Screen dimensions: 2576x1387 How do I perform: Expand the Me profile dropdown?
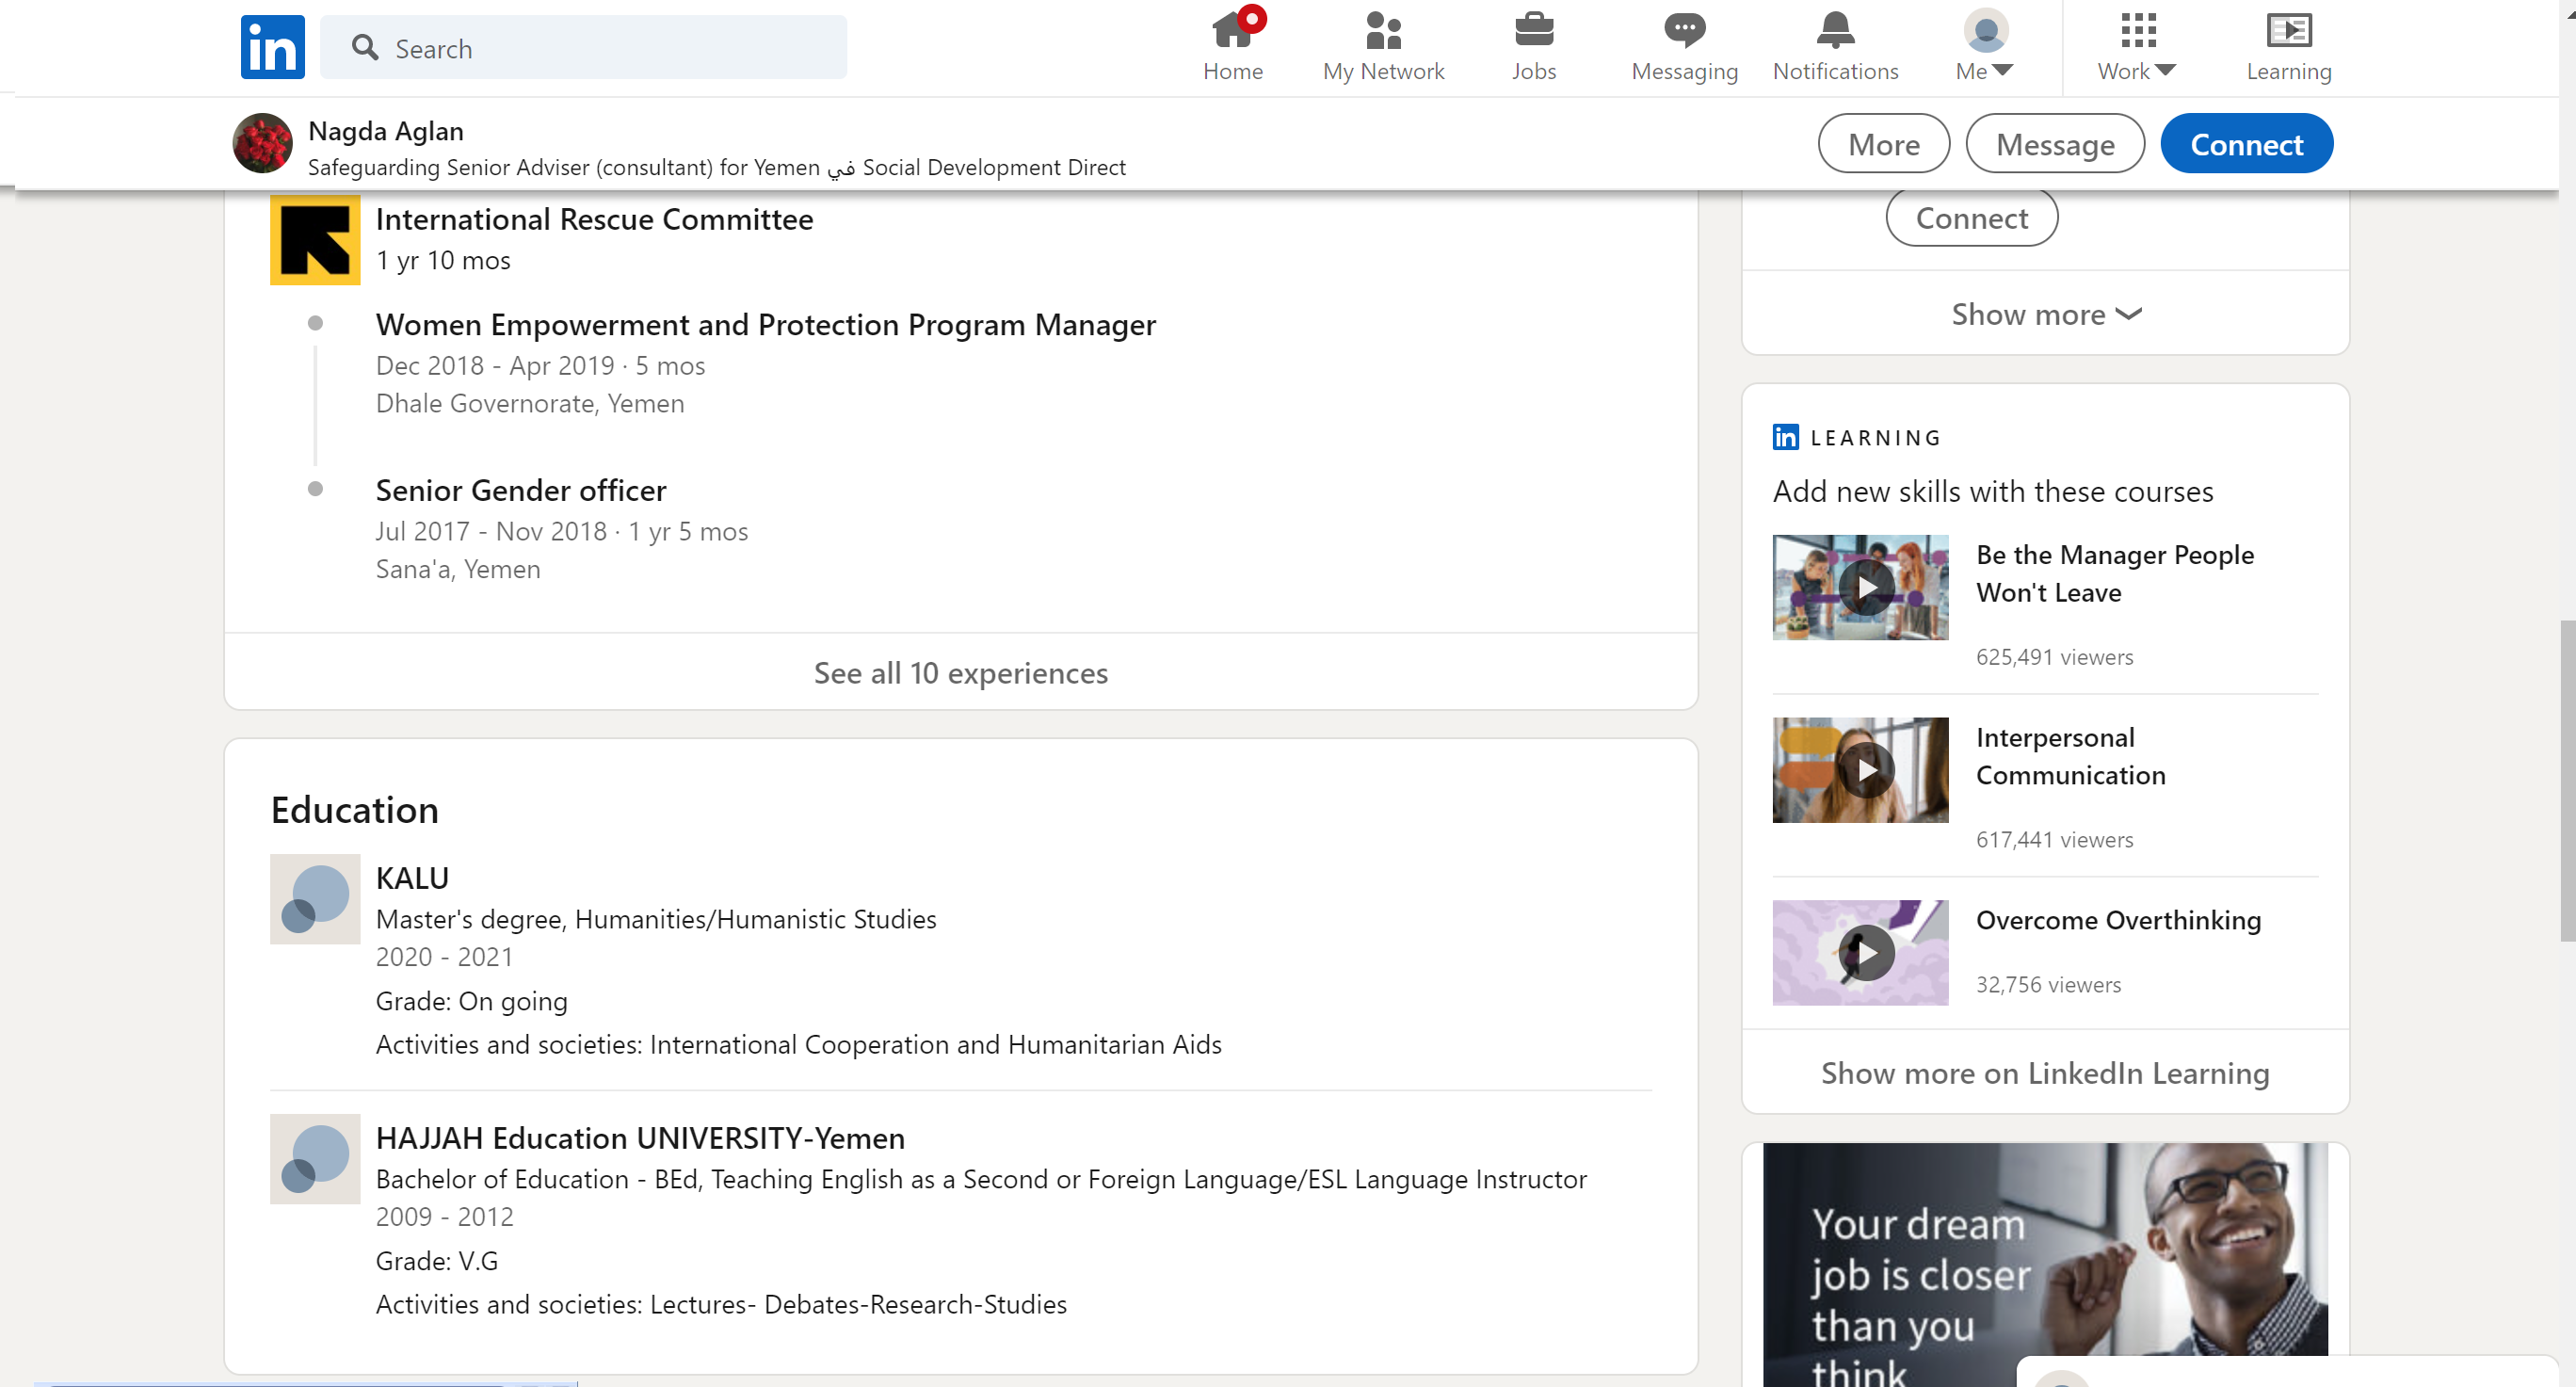[x=1985, y=46]
